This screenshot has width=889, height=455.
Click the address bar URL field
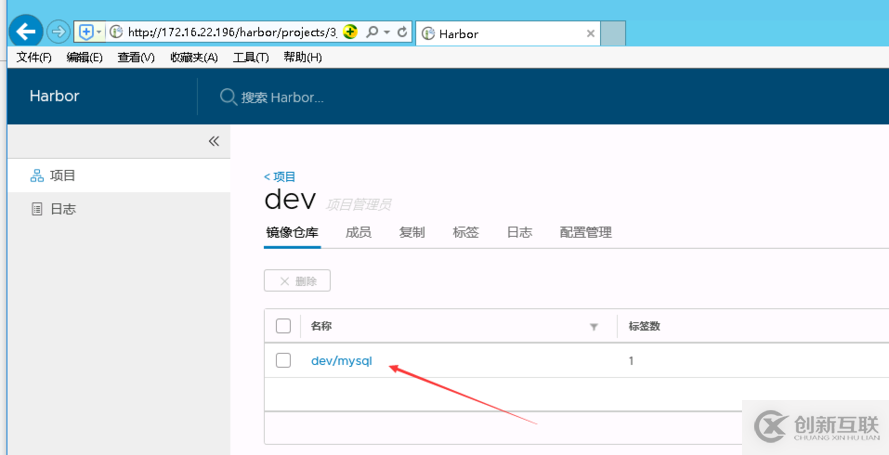tap(232, 32)
